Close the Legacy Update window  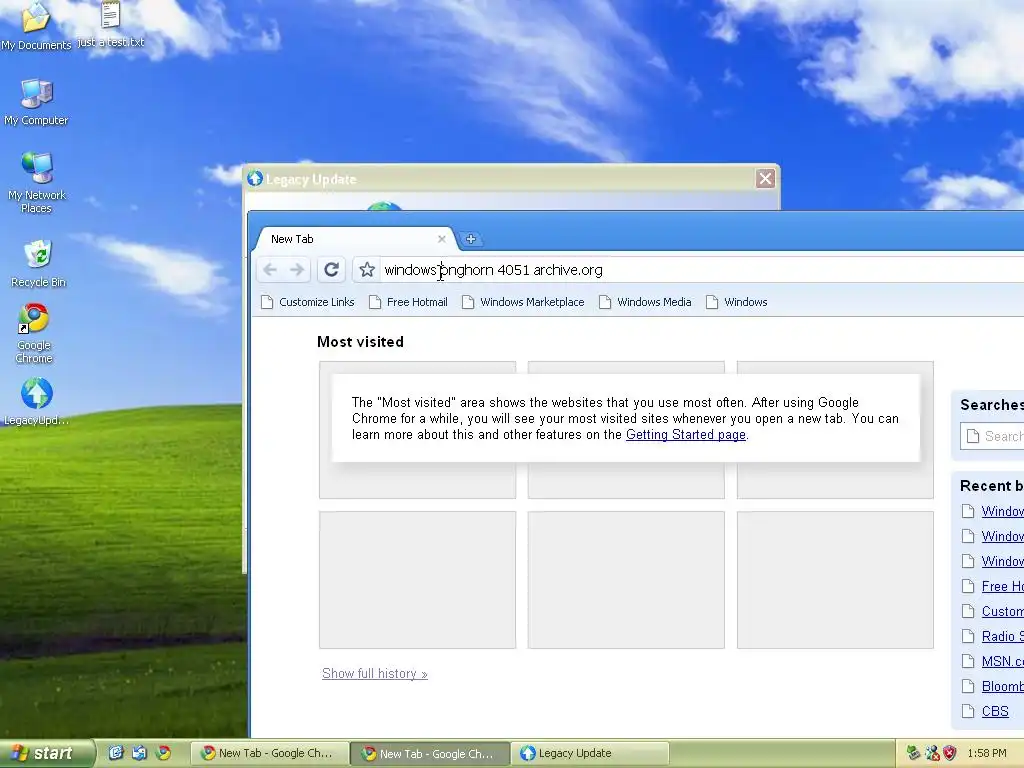tap(765, 178)
